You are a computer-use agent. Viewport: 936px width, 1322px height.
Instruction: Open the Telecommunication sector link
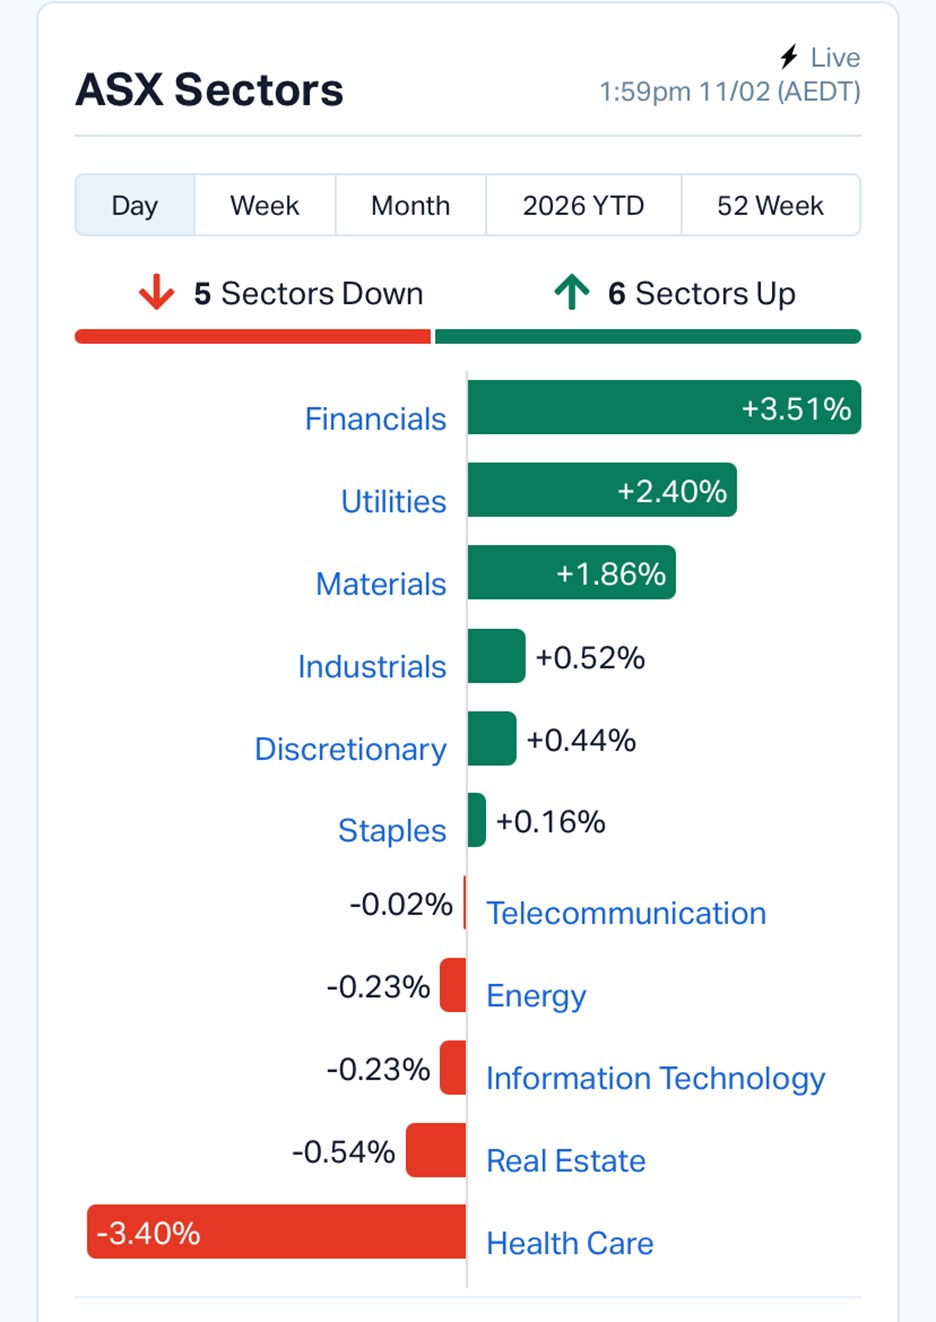(x=626, y=913)
